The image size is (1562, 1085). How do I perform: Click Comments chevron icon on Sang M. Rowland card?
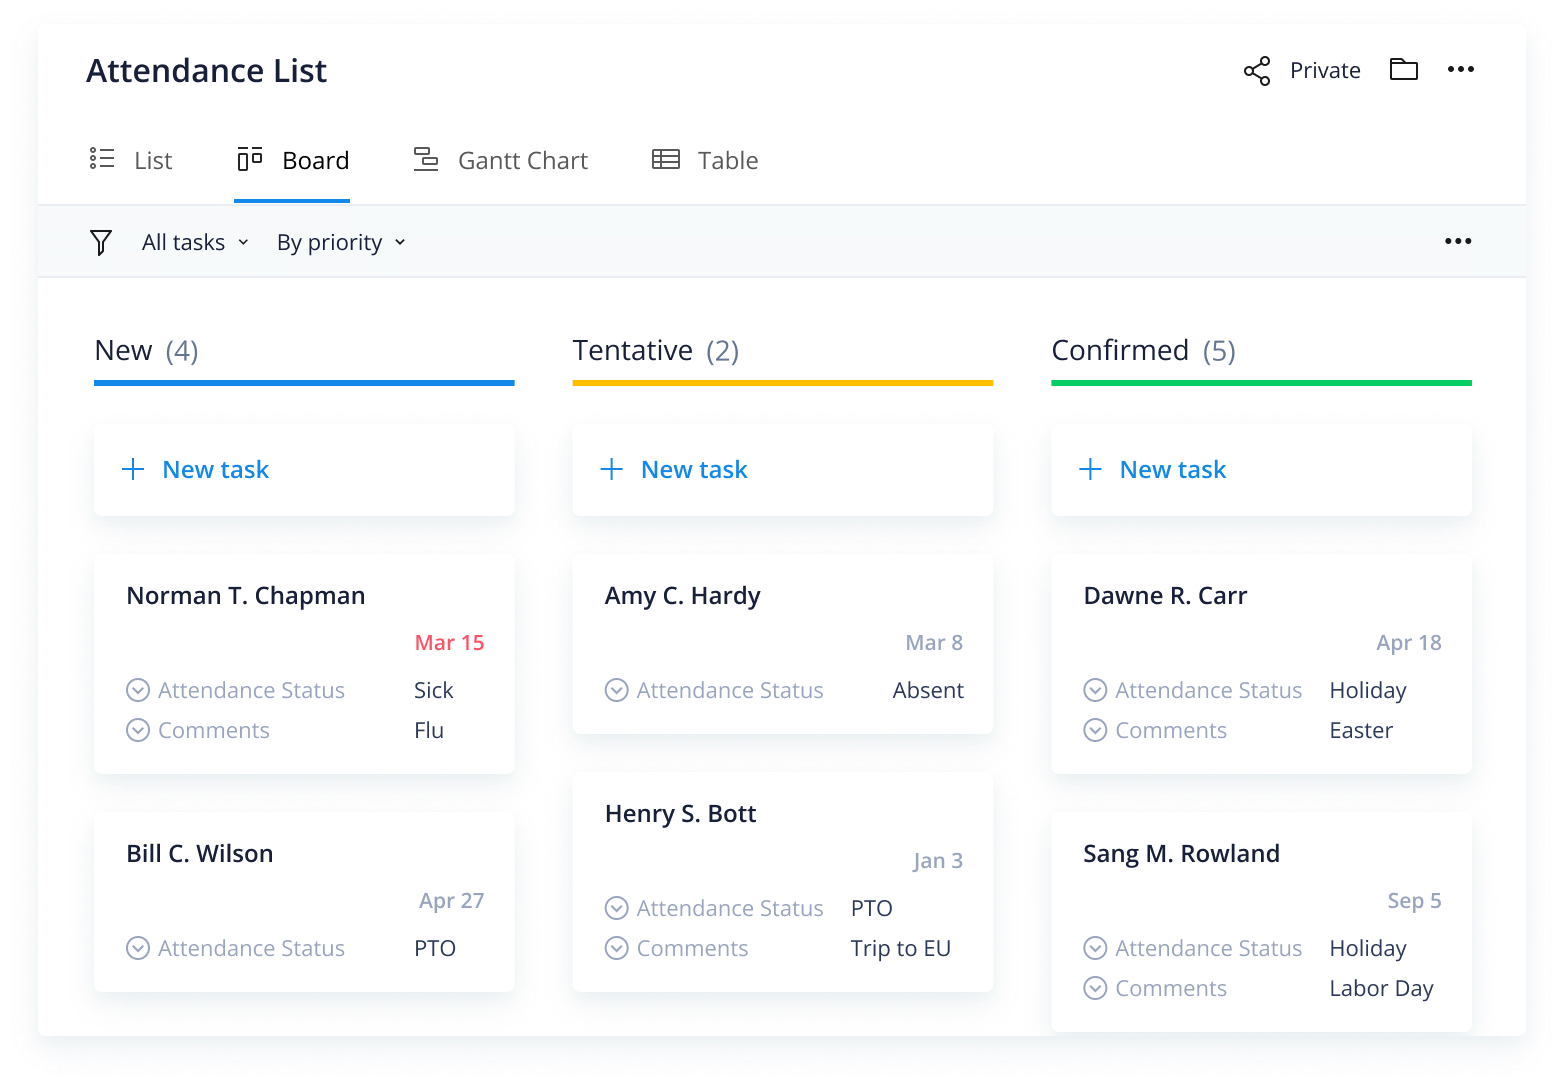click(x=1096, y=988)
